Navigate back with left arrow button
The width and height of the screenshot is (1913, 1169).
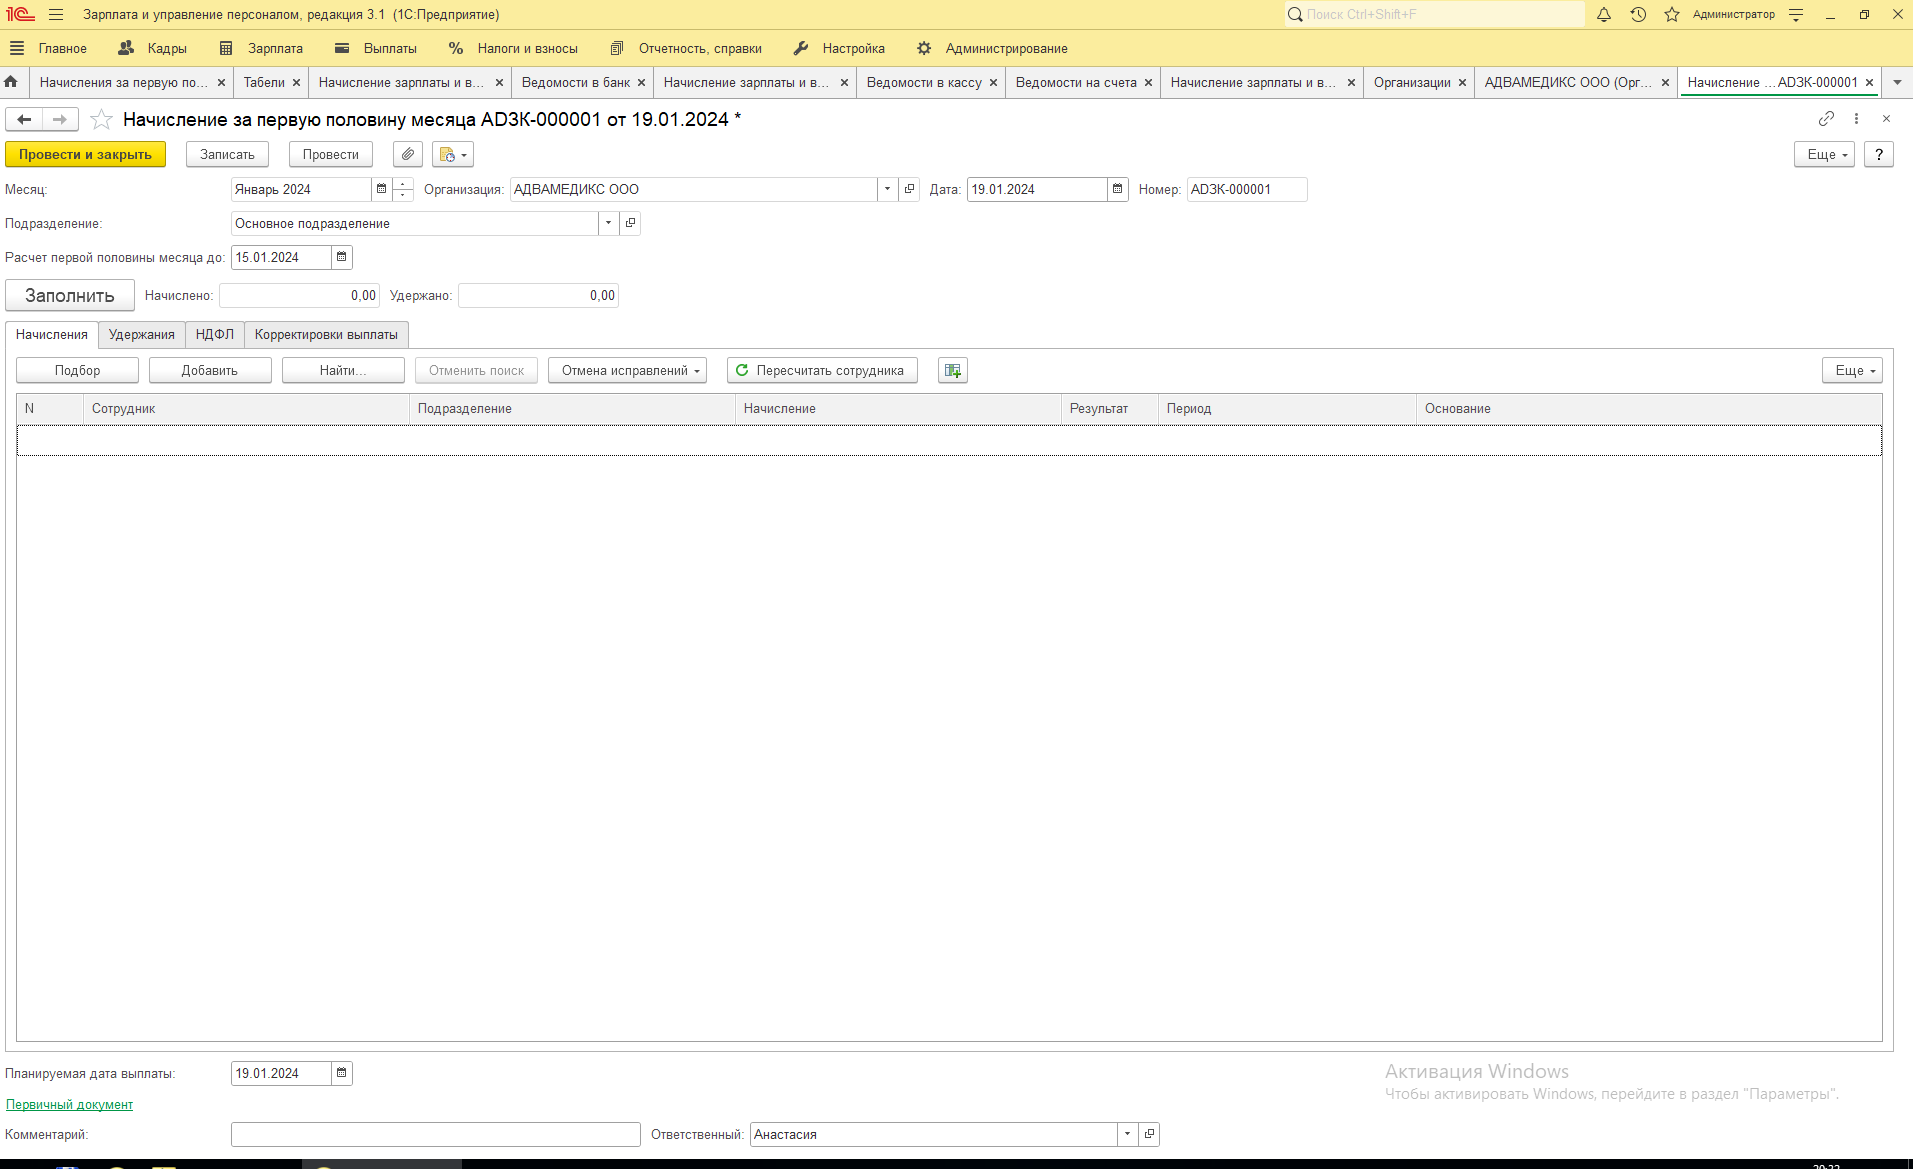(24, 120)
